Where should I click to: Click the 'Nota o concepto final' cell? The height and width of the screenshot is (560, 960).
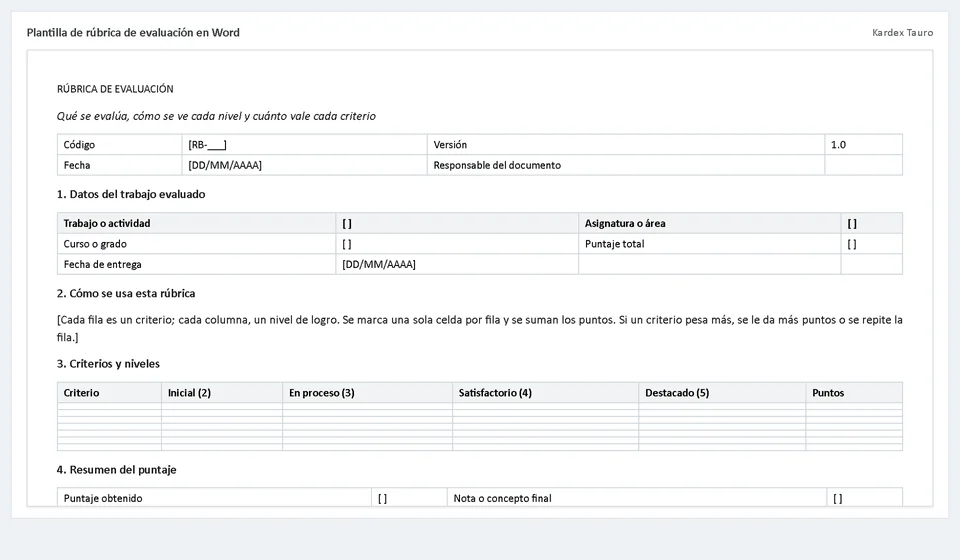point(637,498)
